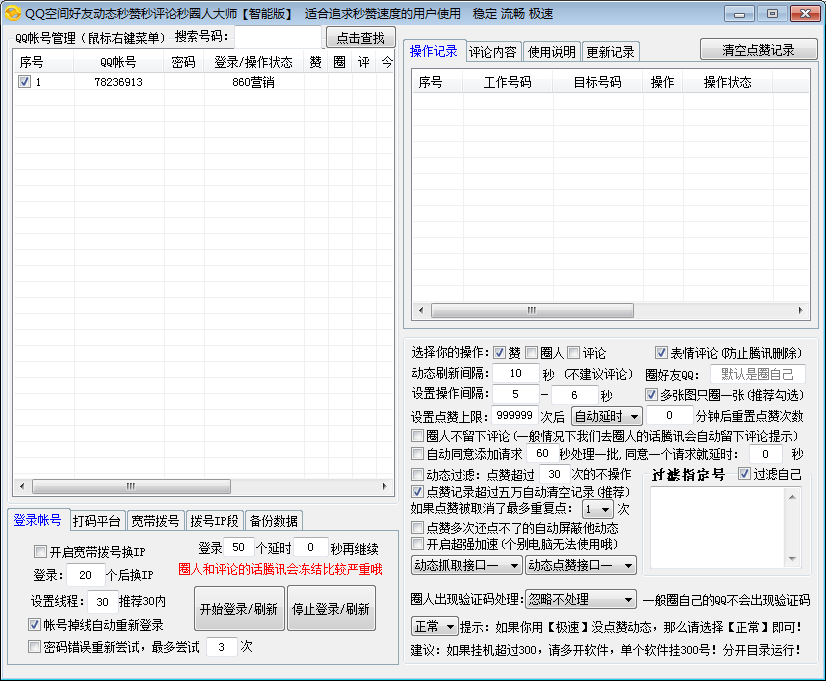Click the 圈好友QQ input field

[758, 374]
